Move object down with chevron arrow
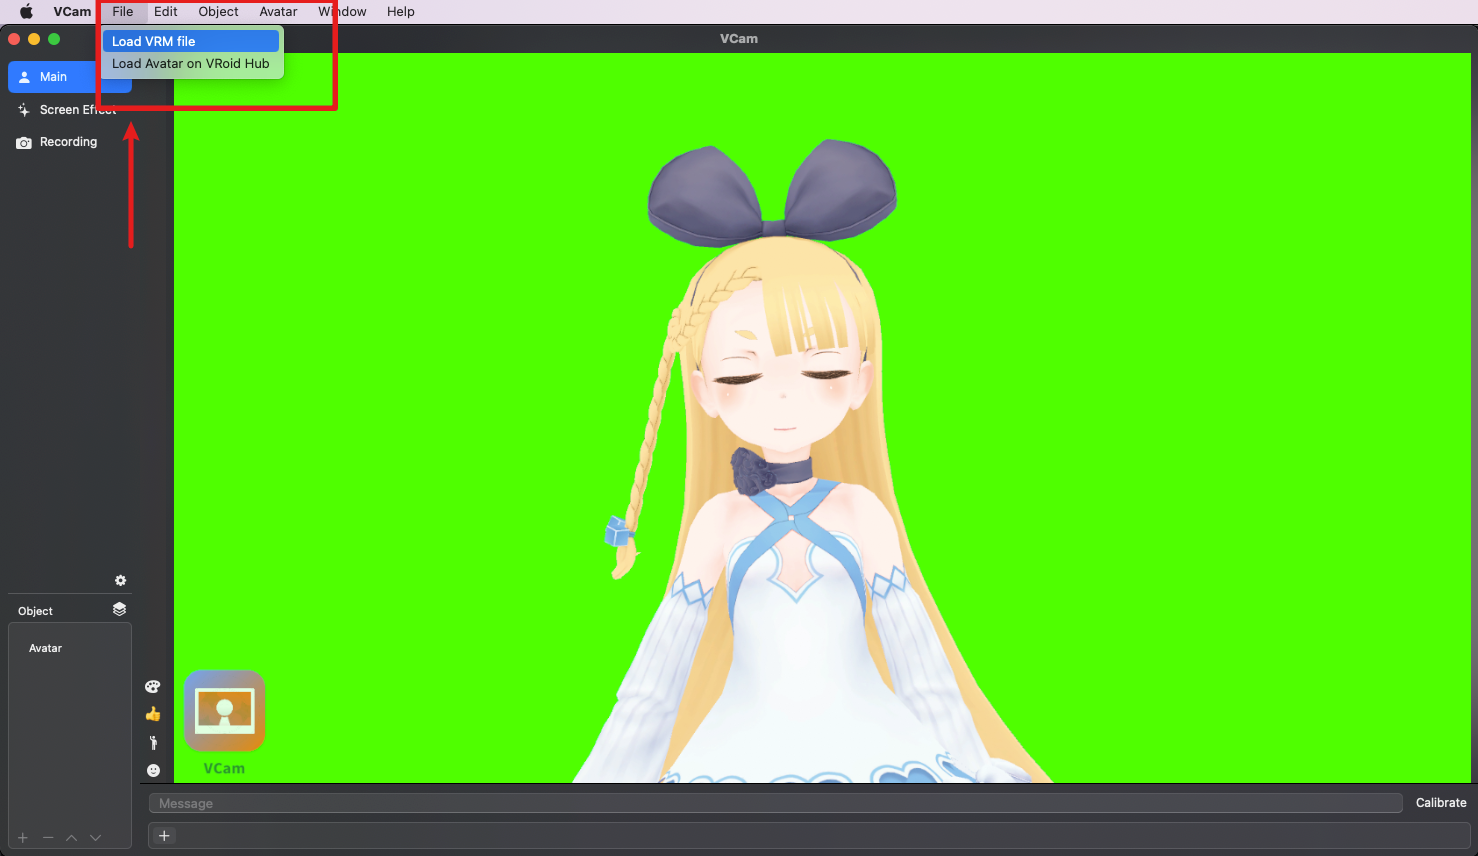 tap(95, 838)
